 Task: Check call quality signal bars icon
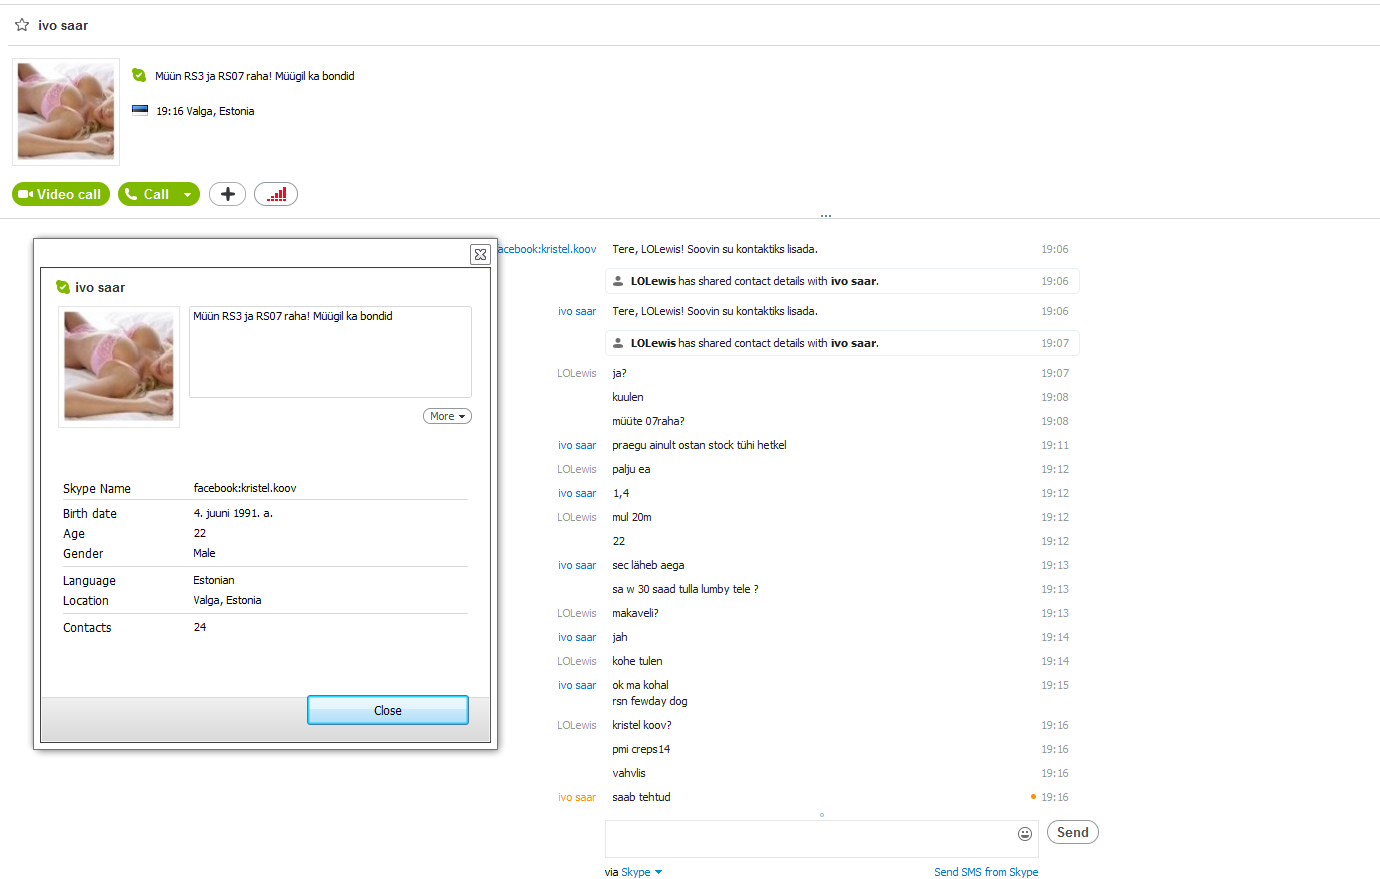pyautogui.click(x=276, y=194)
